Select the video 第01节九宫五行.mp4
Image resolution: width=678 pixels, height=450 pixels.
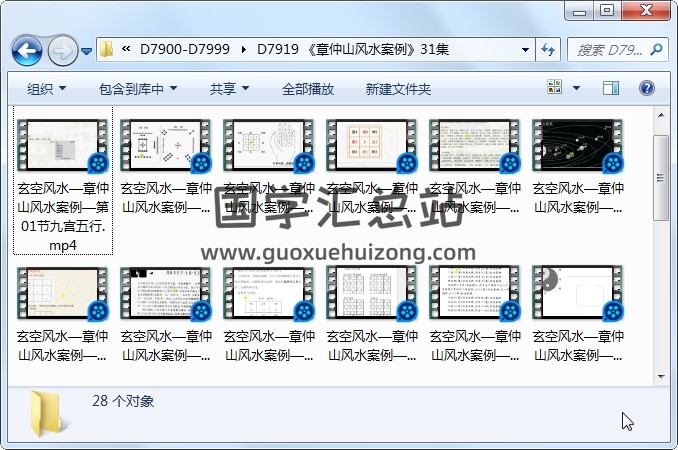(61, 180)
